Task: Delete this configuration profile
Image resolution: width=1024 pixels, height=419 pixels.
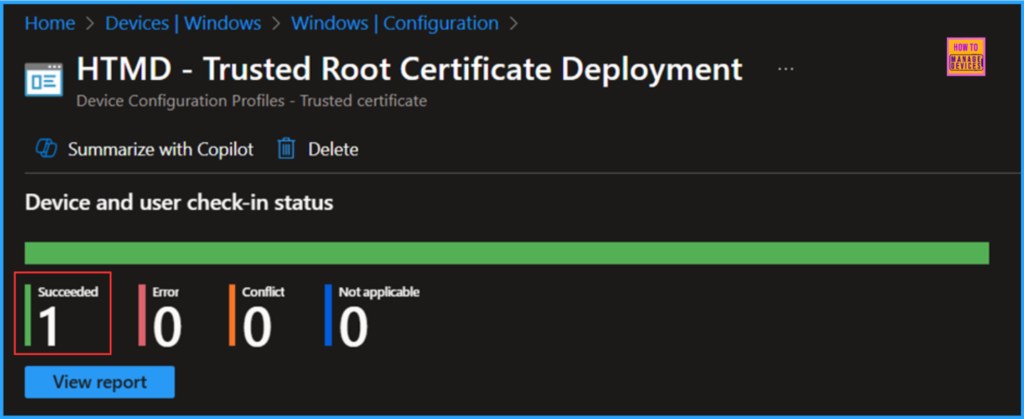Action: (x=333, y=149)
